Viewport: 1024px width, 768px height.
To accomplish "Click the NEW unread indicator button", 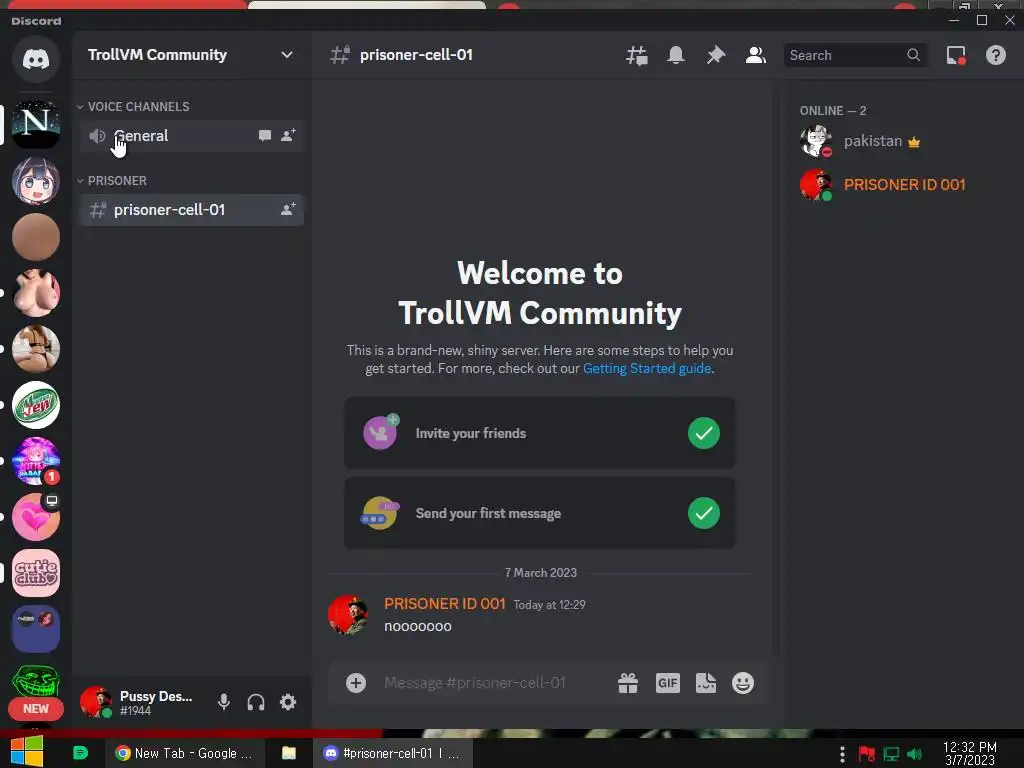I will pos(36,709).
